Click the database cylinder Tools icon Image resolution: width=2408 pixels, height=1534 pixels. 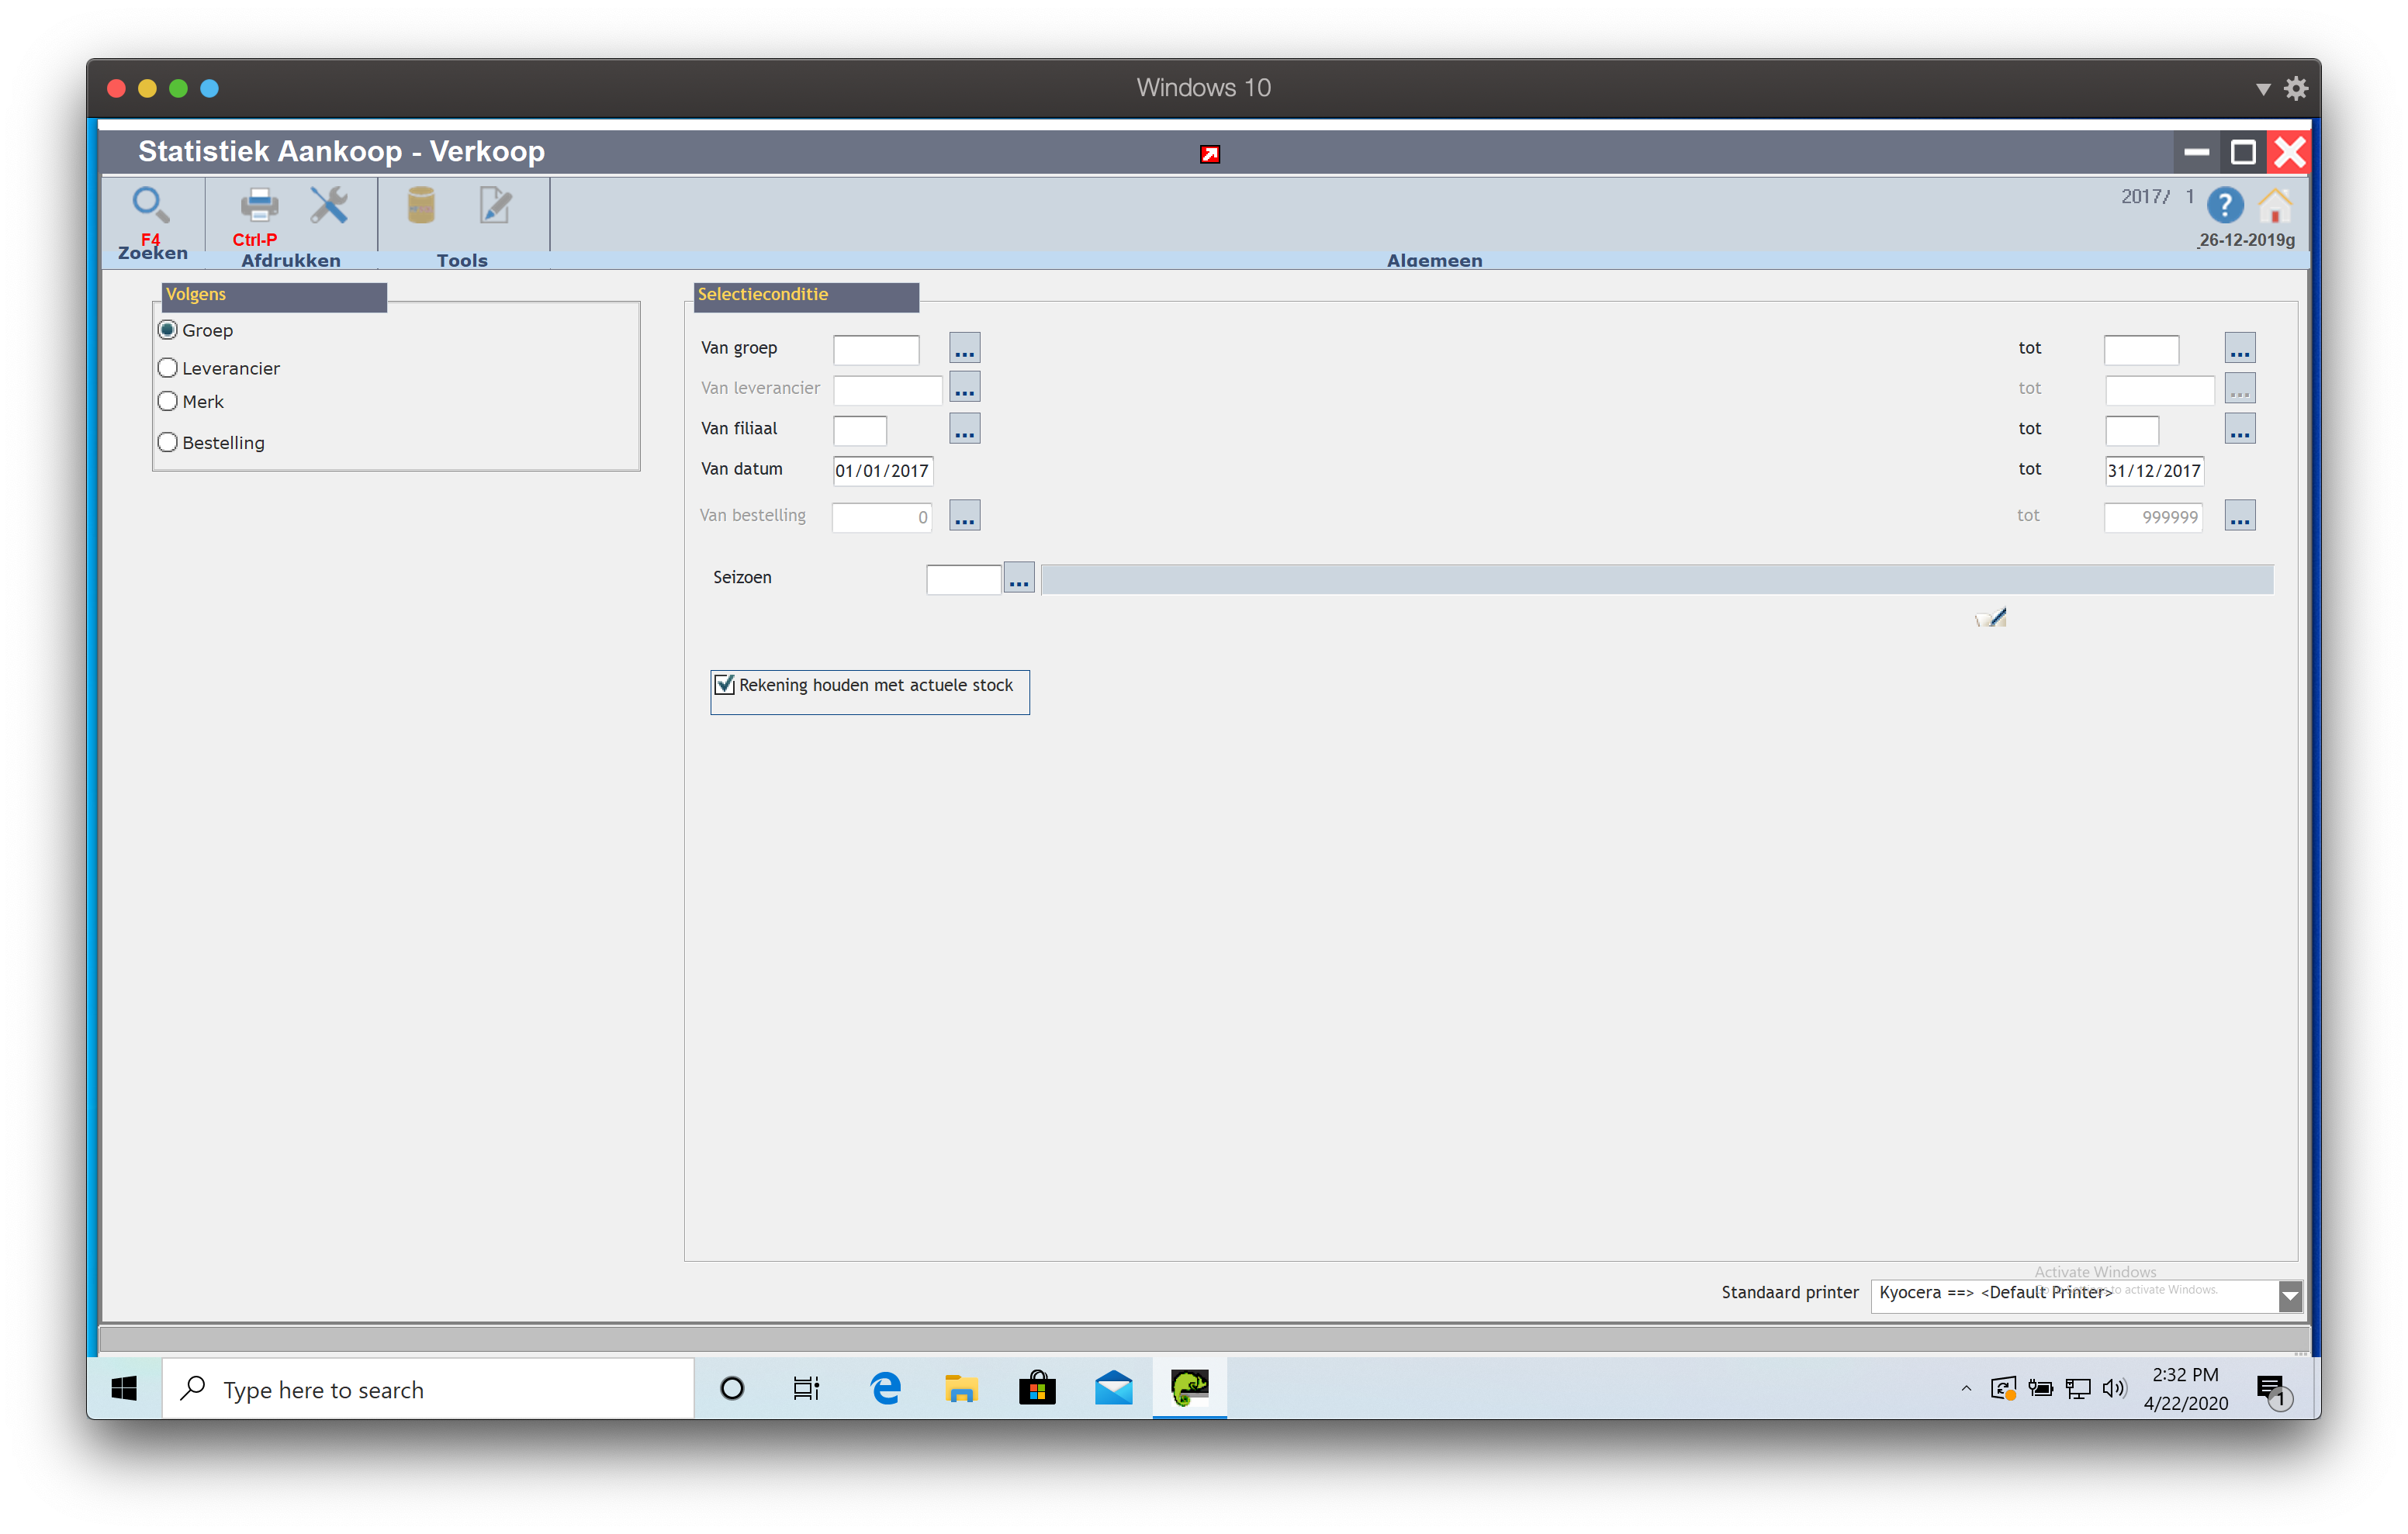coord(421,205)
